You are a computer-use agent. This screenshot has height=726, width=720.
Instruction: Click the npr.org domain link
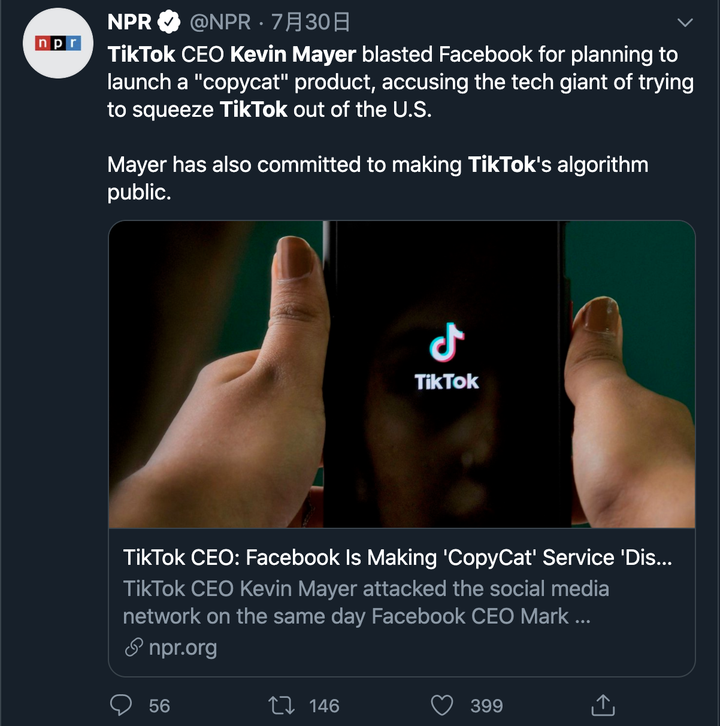coord(182,648)
